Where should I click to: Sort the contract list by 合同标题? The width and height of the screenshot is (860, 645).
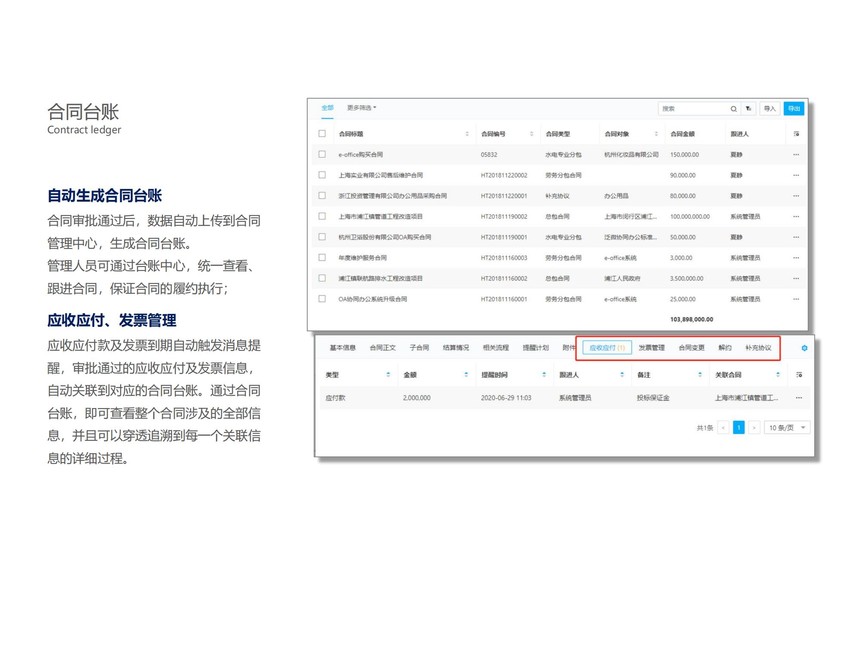(x=466, y=133)
